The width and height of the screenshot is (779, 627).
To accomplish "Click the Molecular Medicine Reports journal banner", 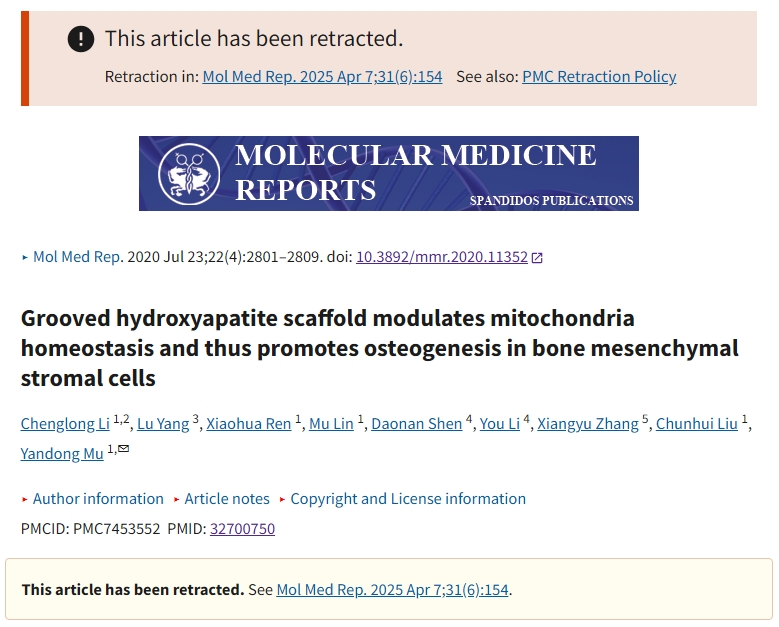I will (389, 173).
